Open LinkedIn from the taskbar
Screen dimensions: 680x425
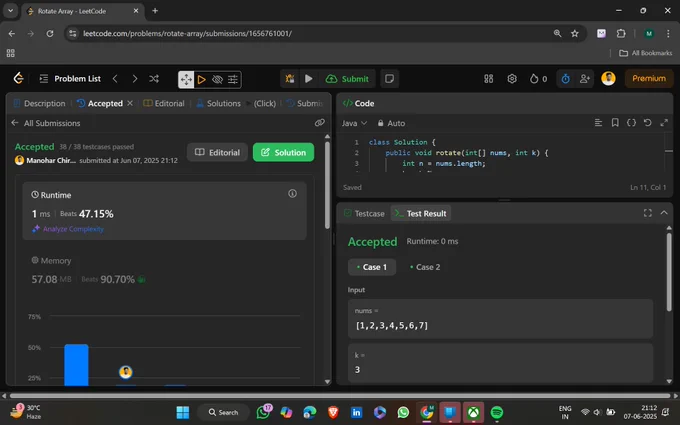(x=356, y=412)
